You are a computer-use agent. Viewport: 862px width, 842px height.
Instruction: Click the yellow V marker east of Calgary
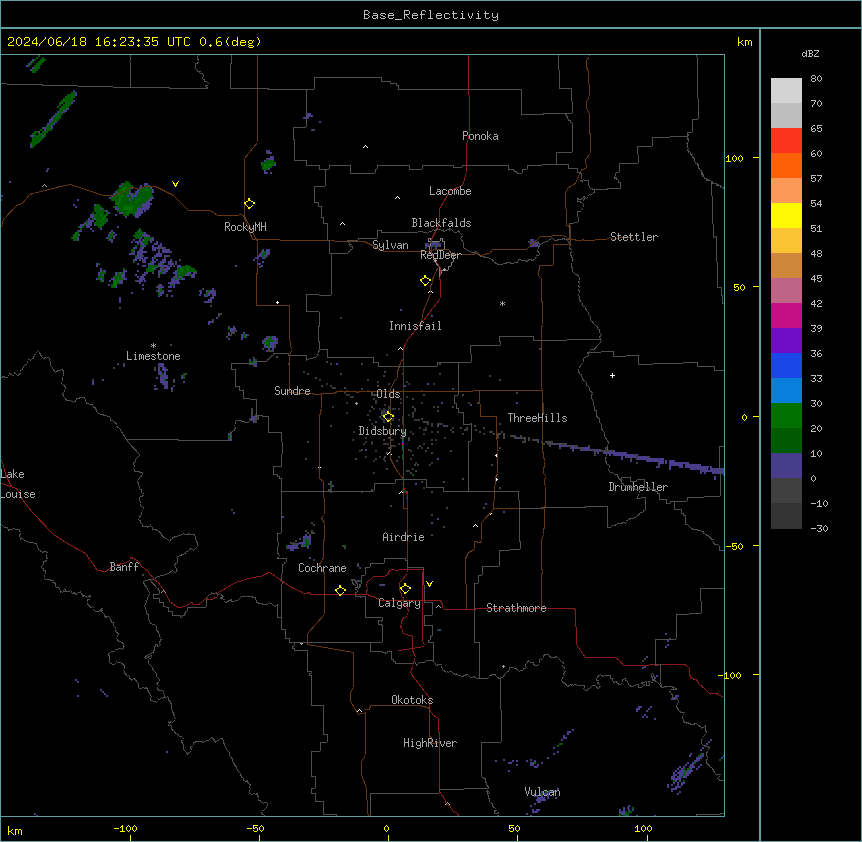tap(429, 584)
